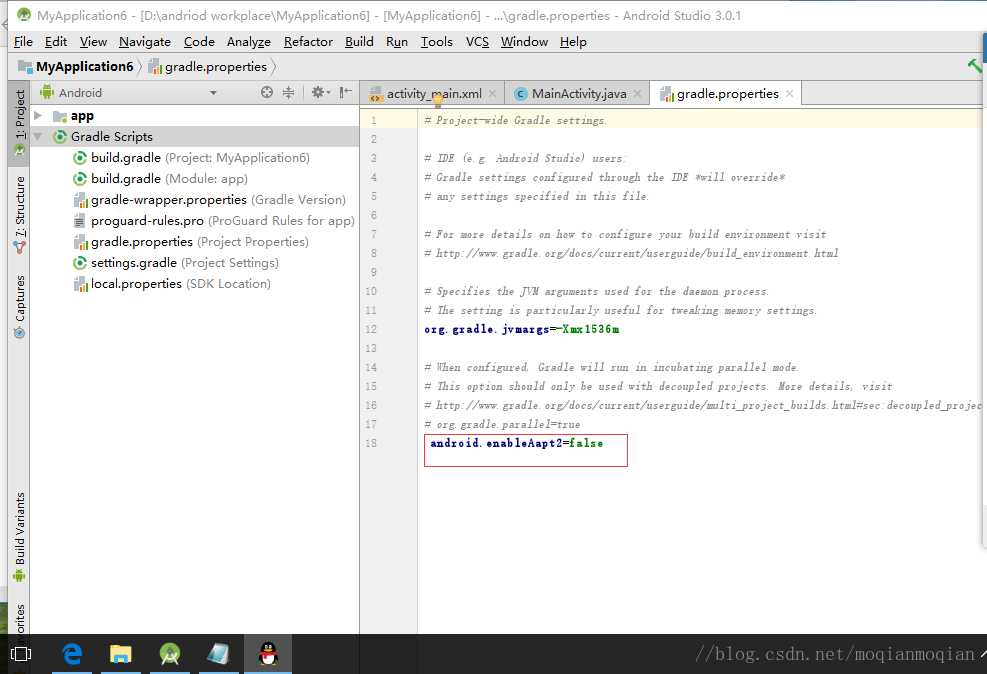Open File Explorer from taskbar
987x674 pixels.
[x=121, y=654]
